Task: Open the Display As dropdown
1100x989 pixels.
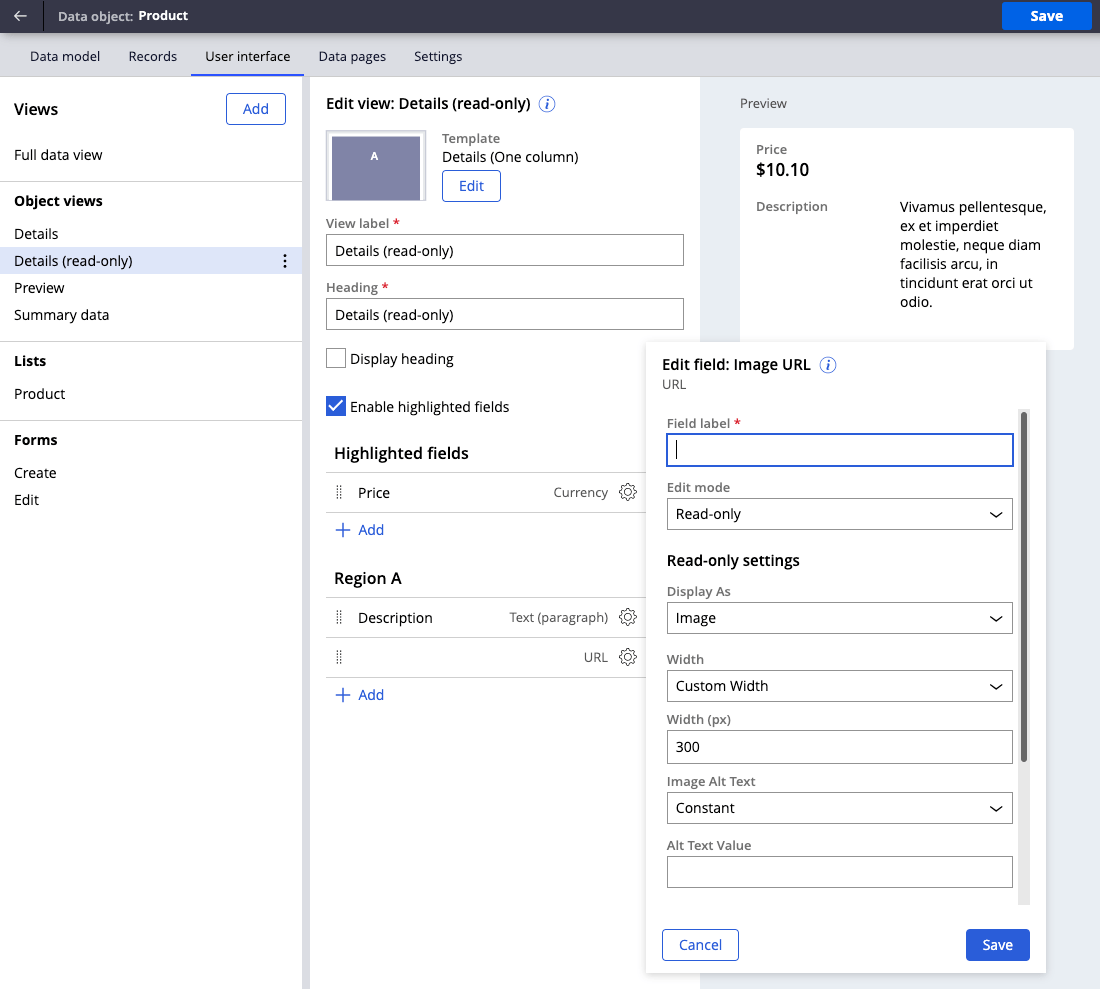Action: tap(839, 618)
